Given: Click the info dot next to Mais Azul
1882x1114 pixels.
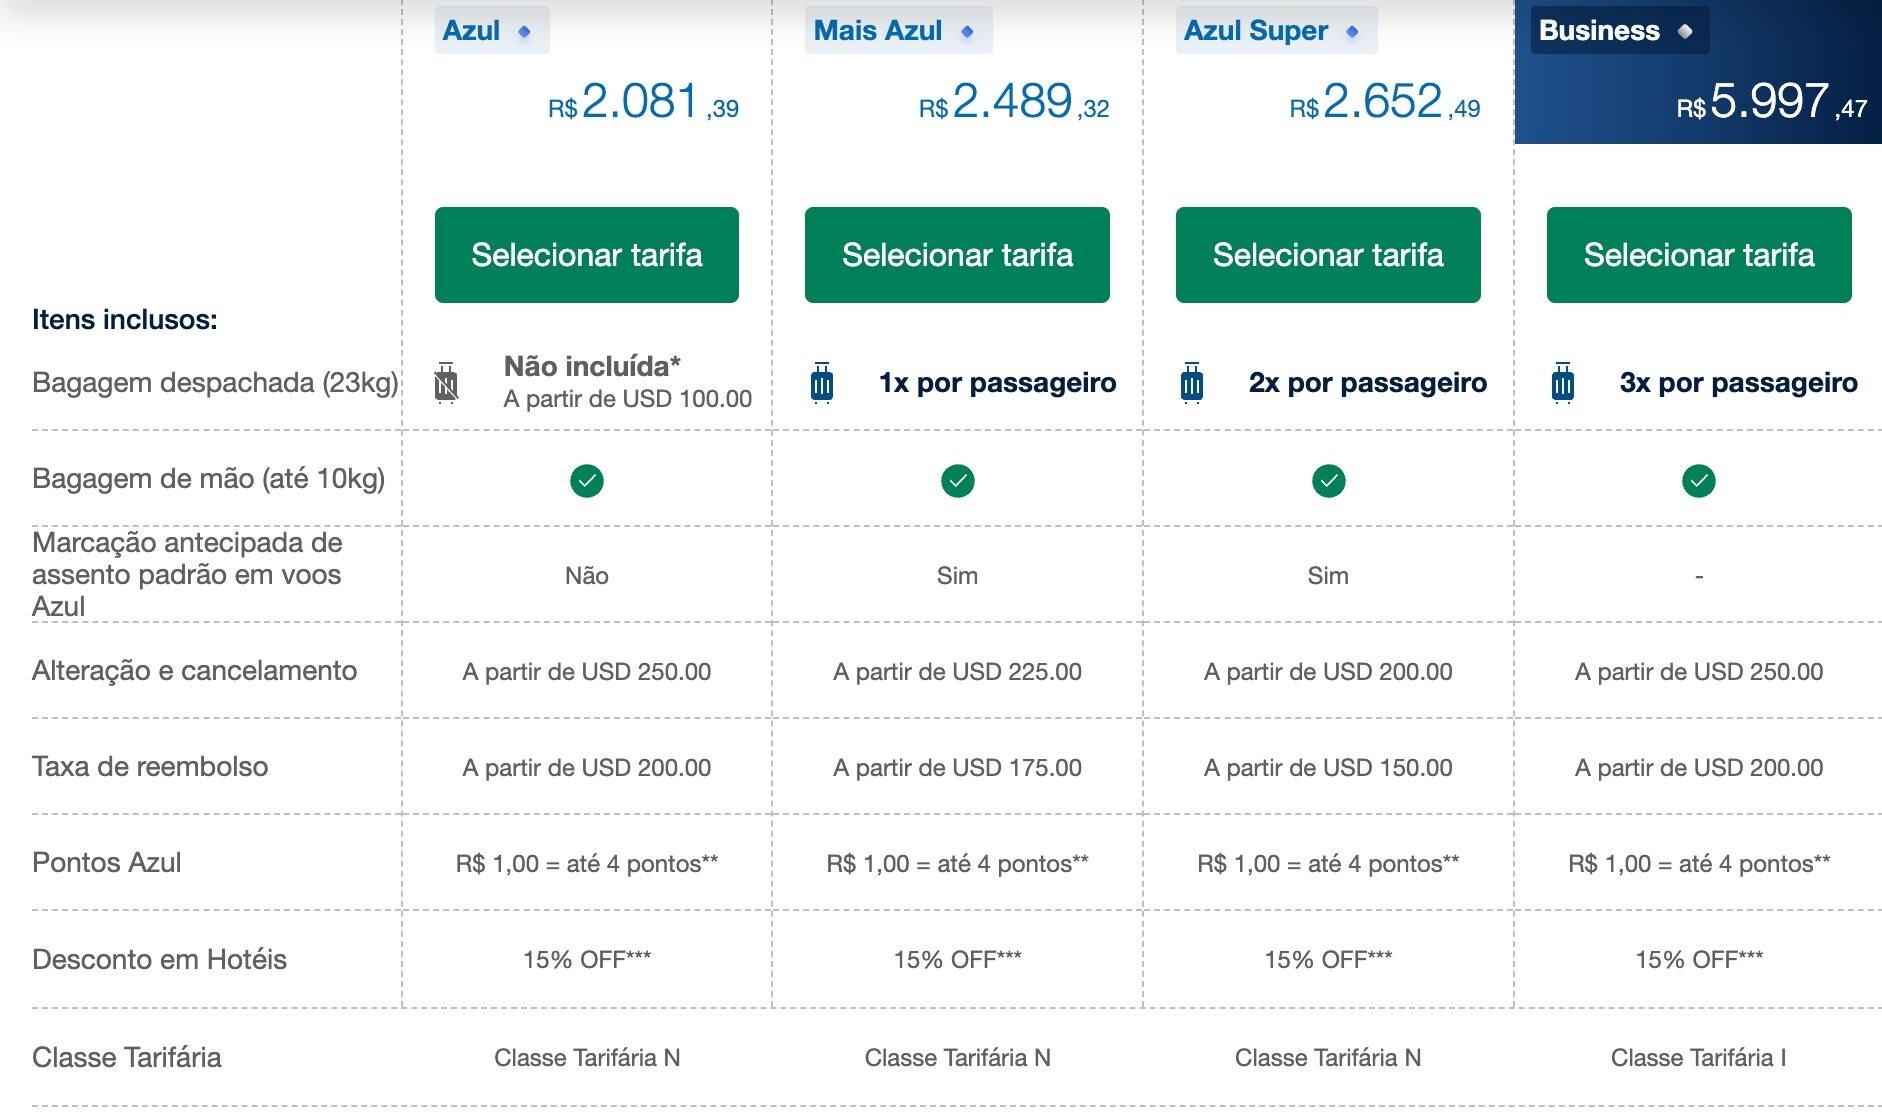Looking at the screenshot, I should click(967, 32).
